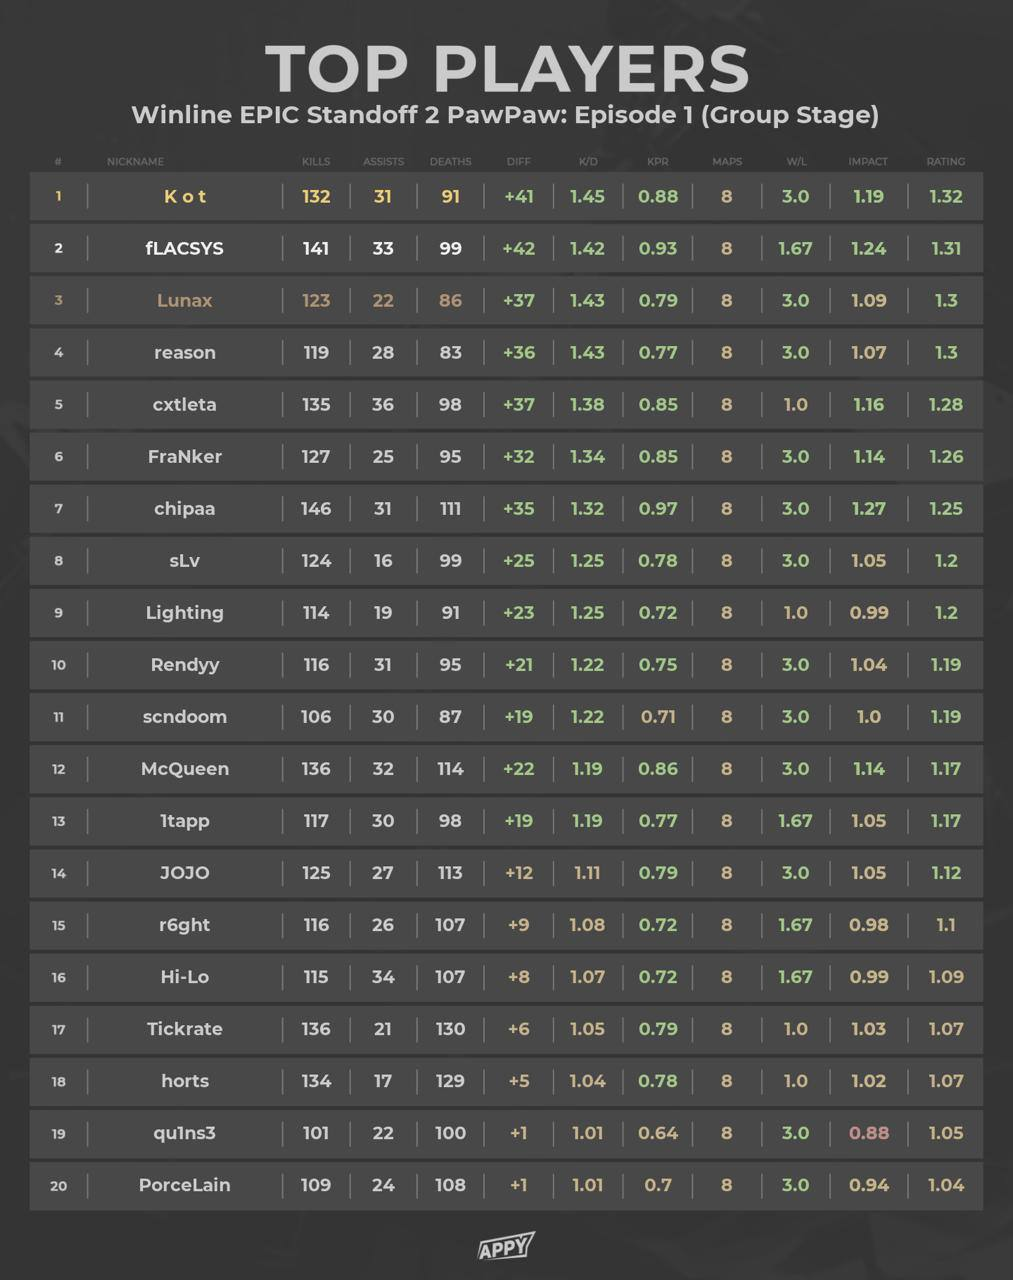Click the maps value 8 in K o t's row
Image resolution: width=1013 pixels, height=1280 pixels.
(727, 196)
